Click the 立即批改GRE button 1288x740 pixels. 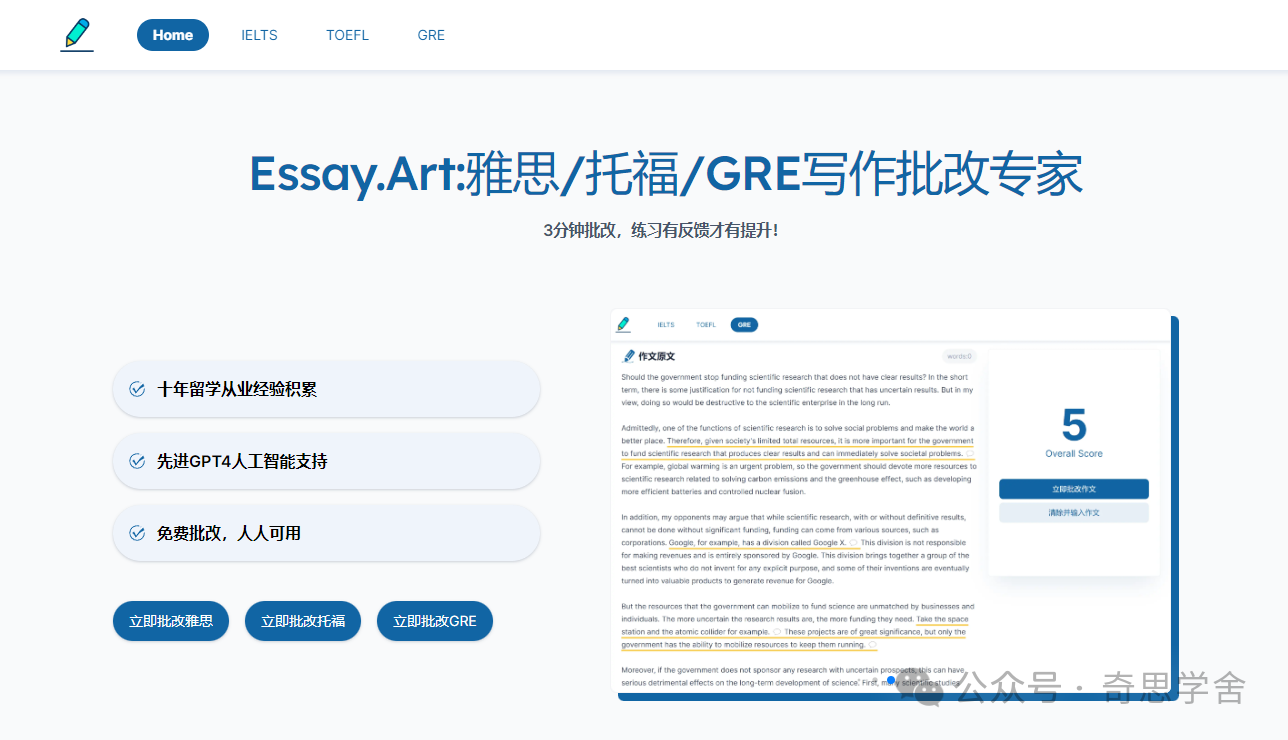(434, 620)
